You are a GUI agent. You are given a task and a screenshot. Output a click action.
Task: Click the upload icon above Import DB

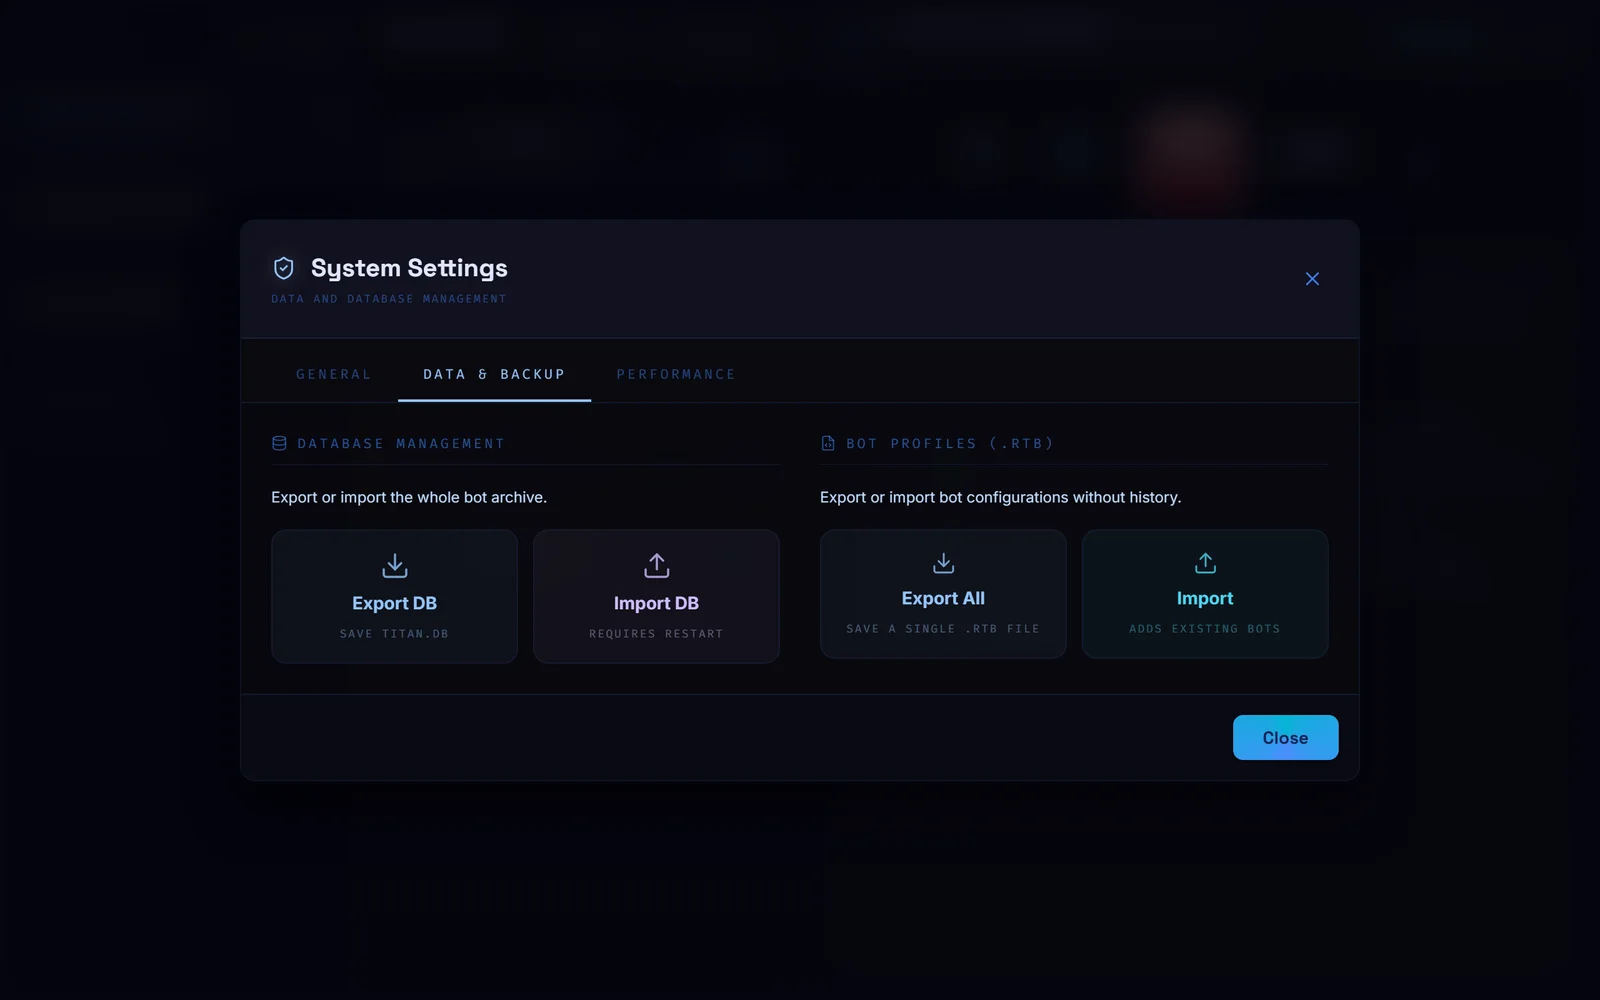(657, 565)
